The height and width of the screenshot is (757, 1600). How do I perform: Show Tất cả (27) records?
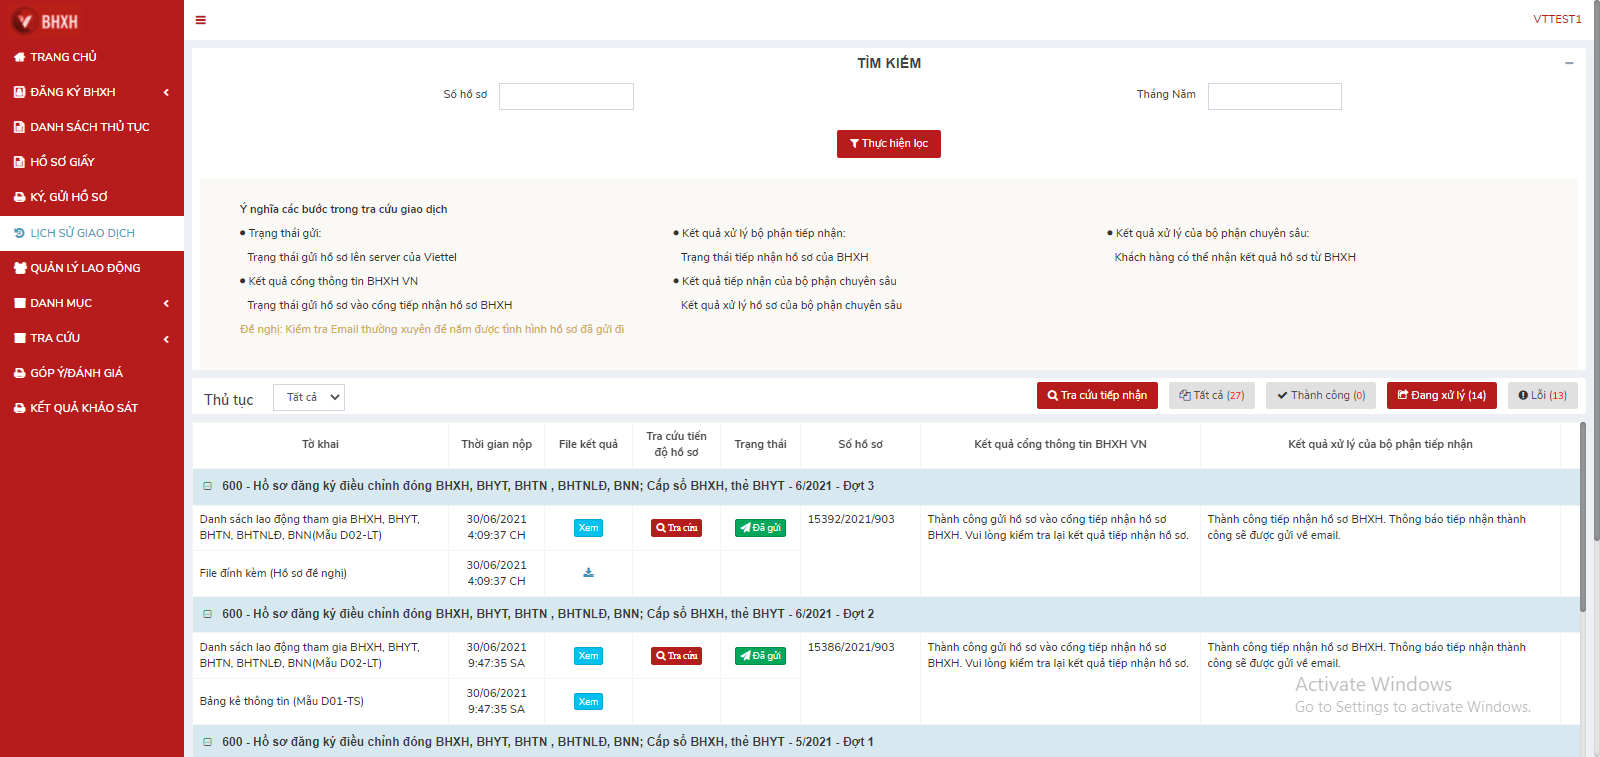coord(1212,395)
